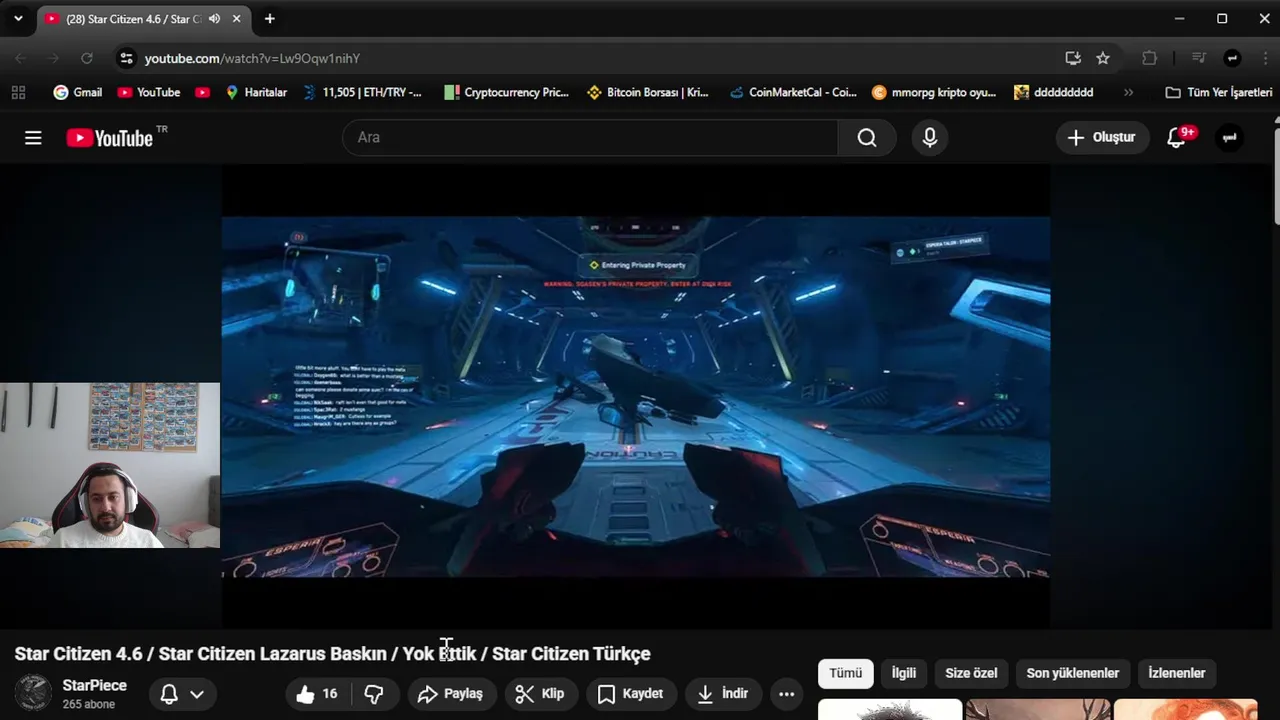Open the notifications bell with 9+ badge
Viewport: 1280px width, 720px height.
tap(1177, 138)
